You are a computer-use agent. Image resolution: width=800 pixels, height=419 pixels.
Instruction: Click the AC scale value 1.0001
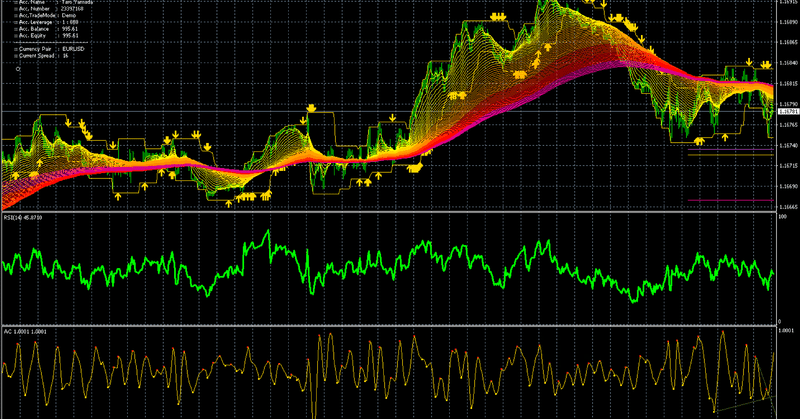[x=786, y=331]
